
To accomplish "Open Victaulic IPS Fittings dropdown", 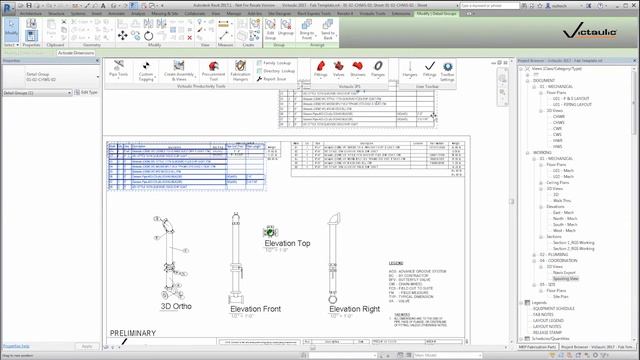I will [x=320, y=69].
